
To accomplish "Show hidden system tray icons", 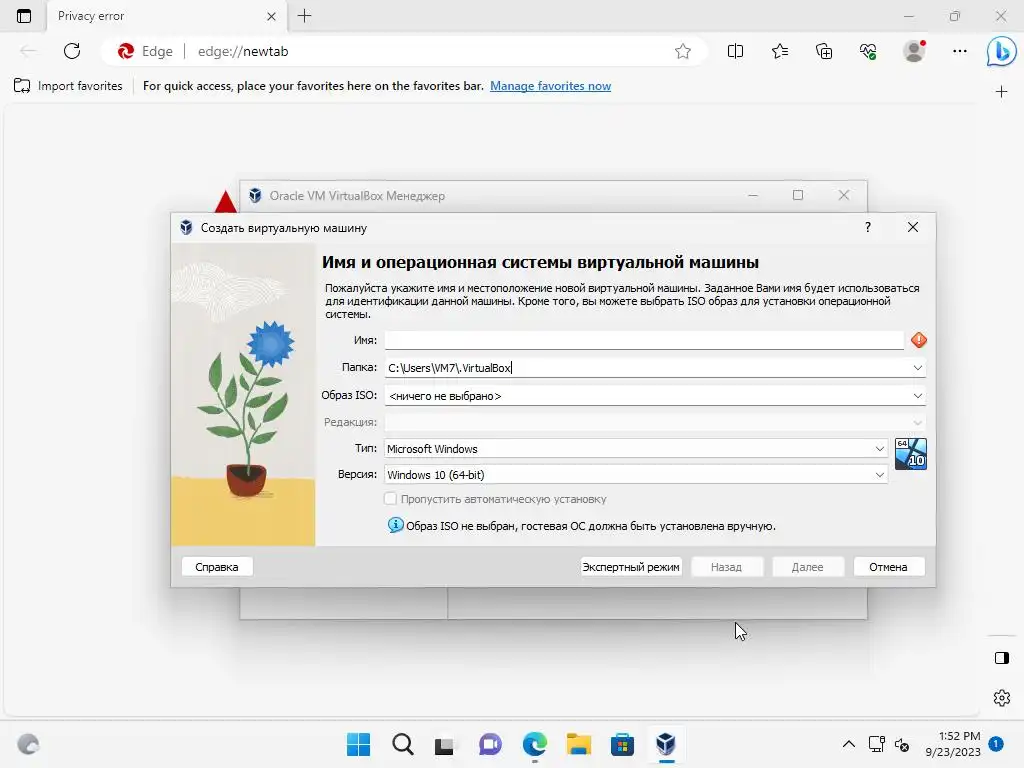I will (848, 744).
